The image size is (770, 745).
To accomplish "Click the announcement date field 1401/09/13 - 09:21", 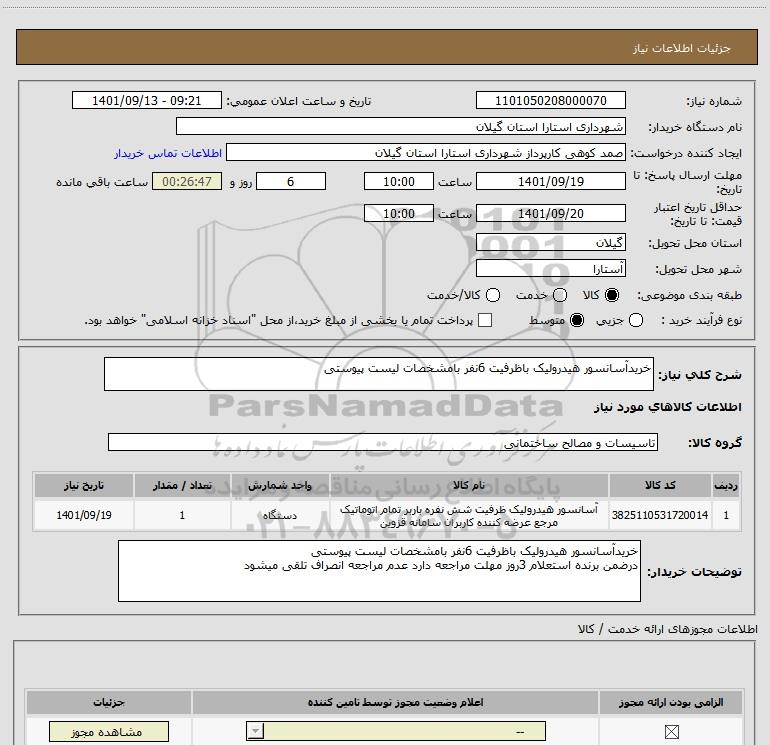I will point(147,101).
